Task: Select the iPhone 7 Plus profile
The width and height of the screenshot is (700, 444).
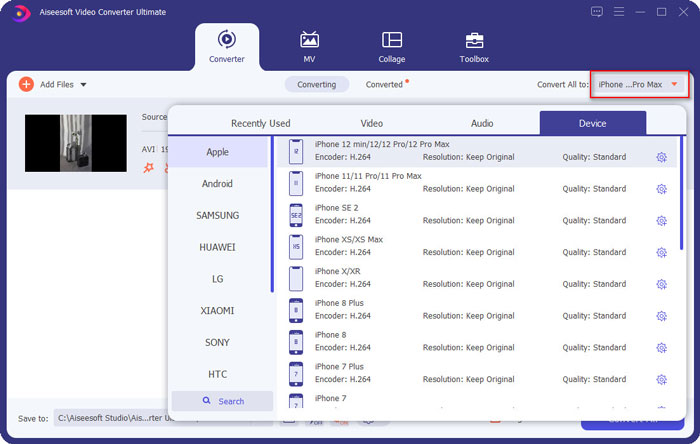Action: 477,373
